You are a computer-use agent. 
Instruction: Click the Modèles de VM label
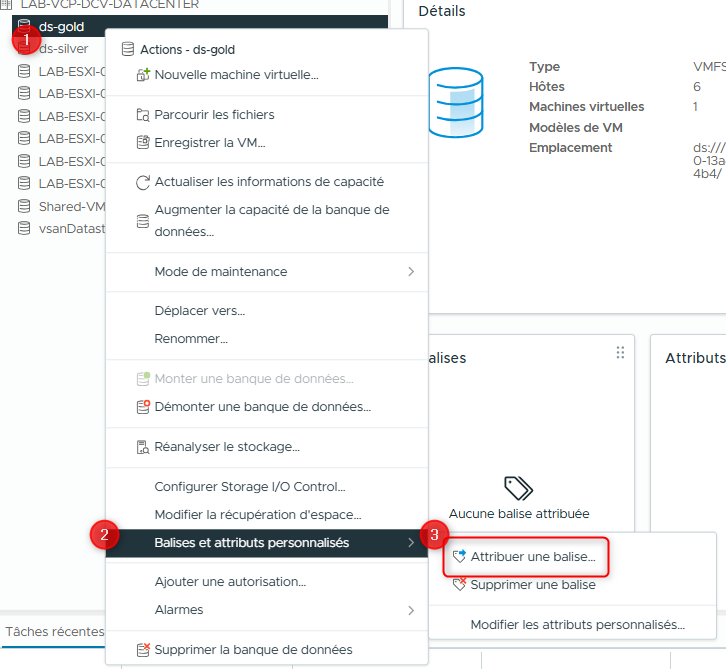[576, 127]
